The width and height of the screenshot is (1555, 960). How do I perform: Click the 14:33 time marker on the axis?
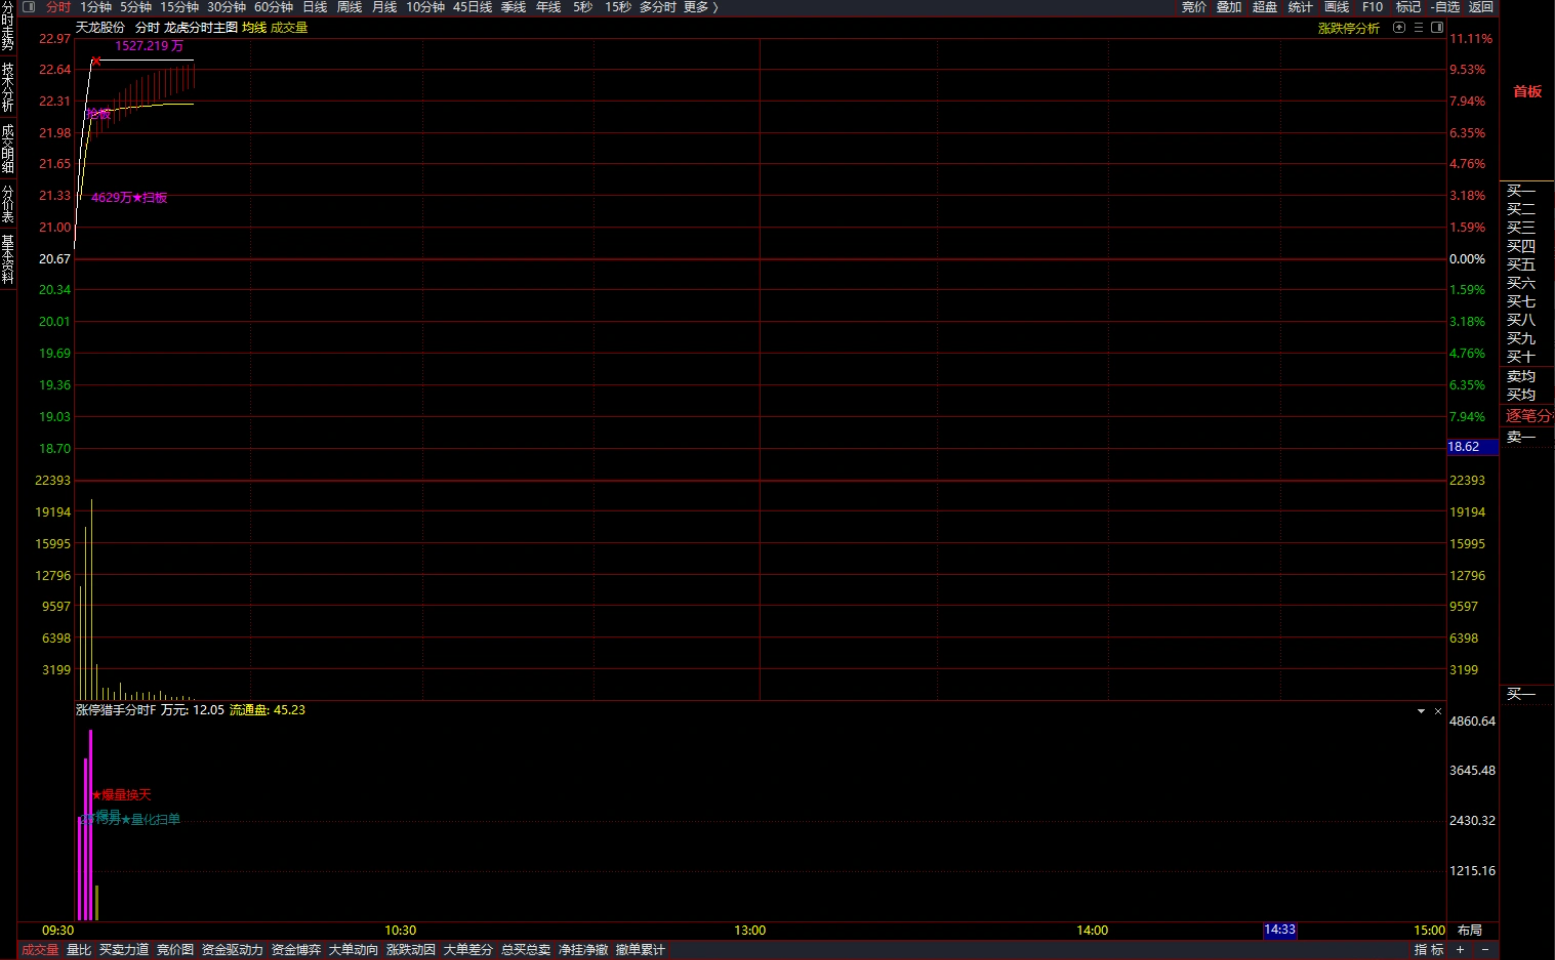click(x=1279, y=930)
